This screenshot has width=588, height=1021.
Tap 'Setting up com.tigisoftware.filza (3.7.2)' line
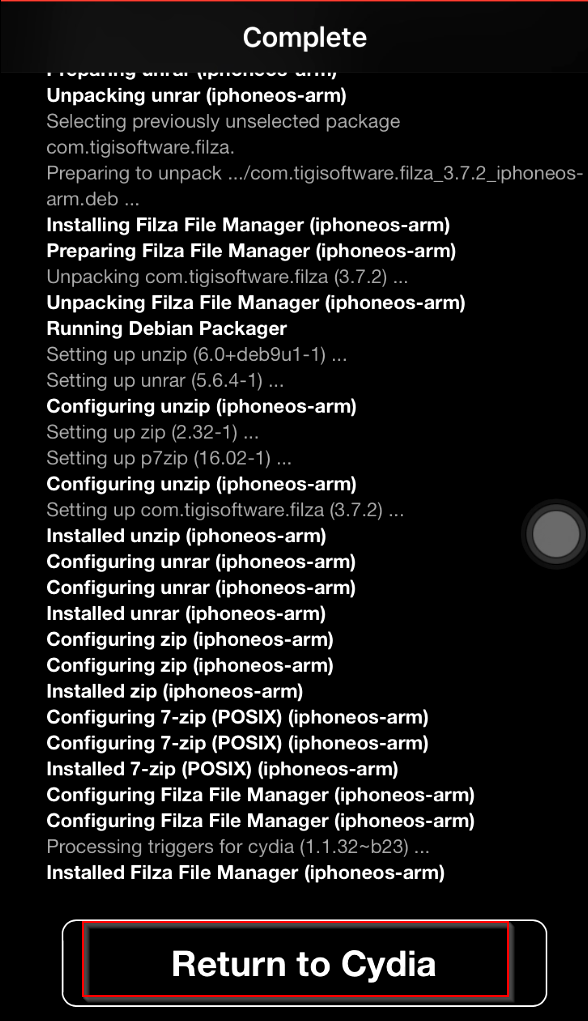(x=225, y=510)
